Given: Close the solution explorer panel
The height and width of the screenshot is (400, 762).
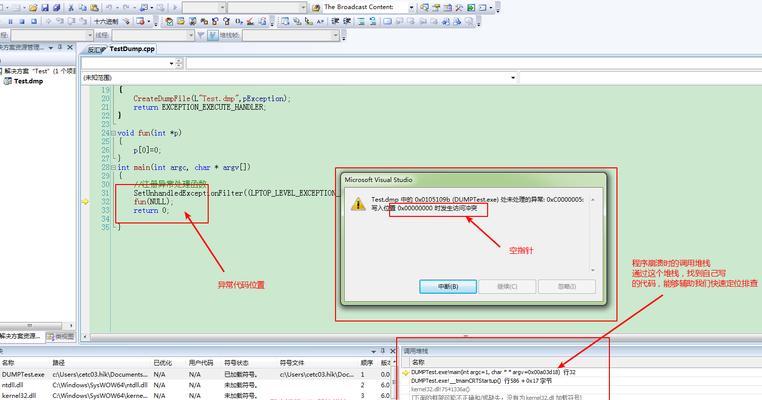Looking at the screenshot, I should tap(70, 47).
